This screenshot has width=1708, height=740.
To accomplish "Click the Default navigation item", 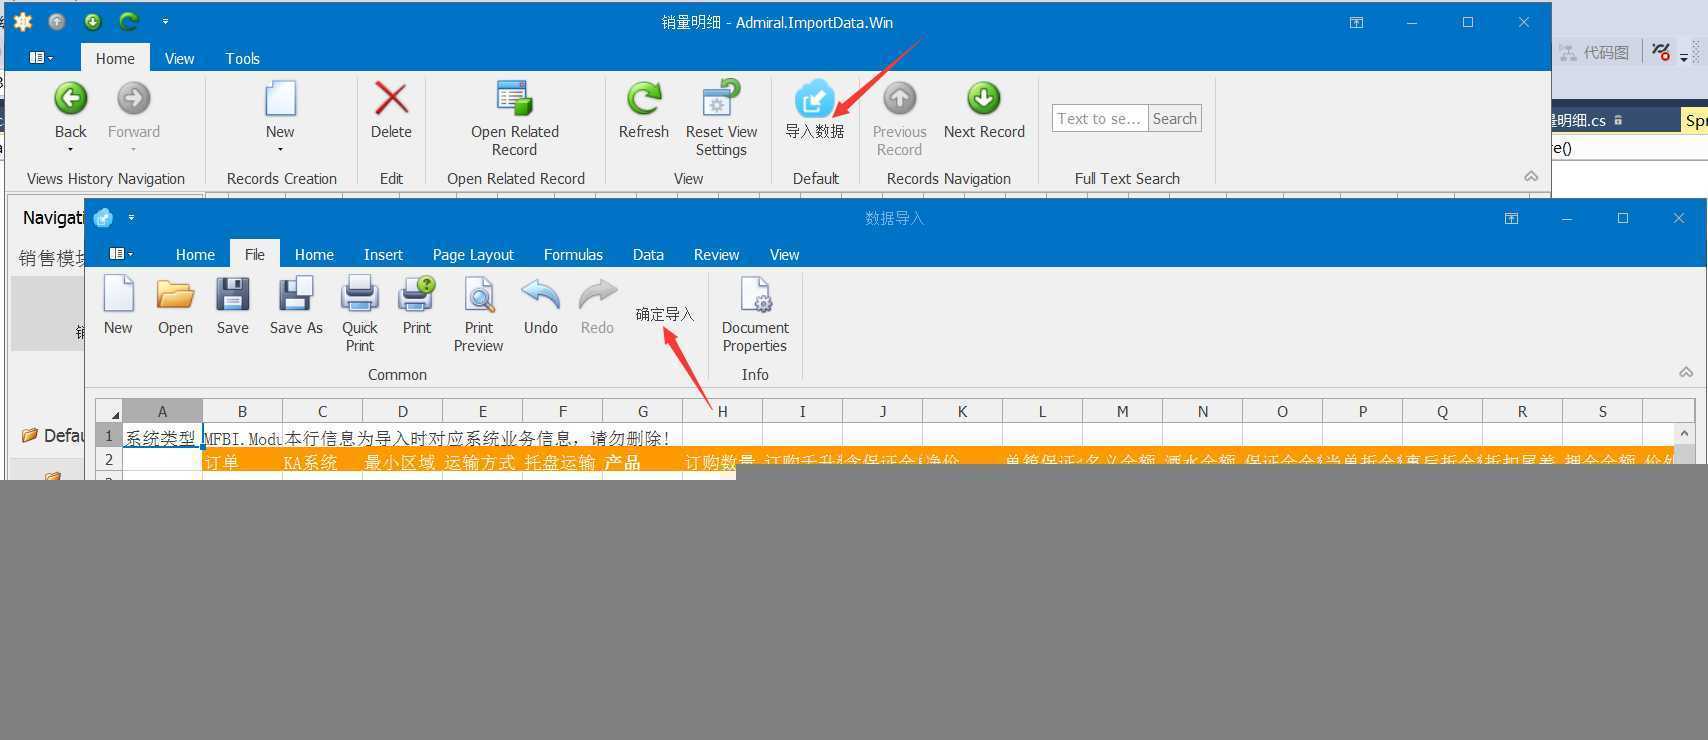I will point(53,436).
